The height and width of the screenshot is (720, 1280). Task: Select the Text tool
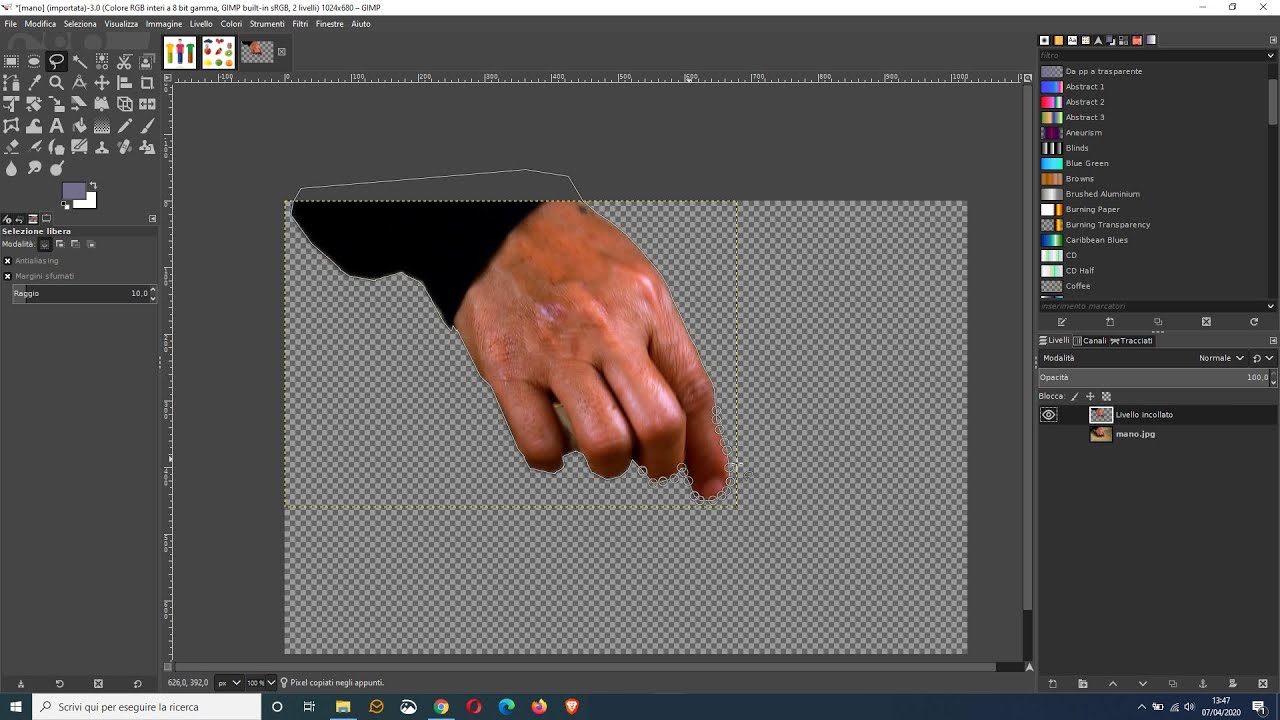(56, 126)
